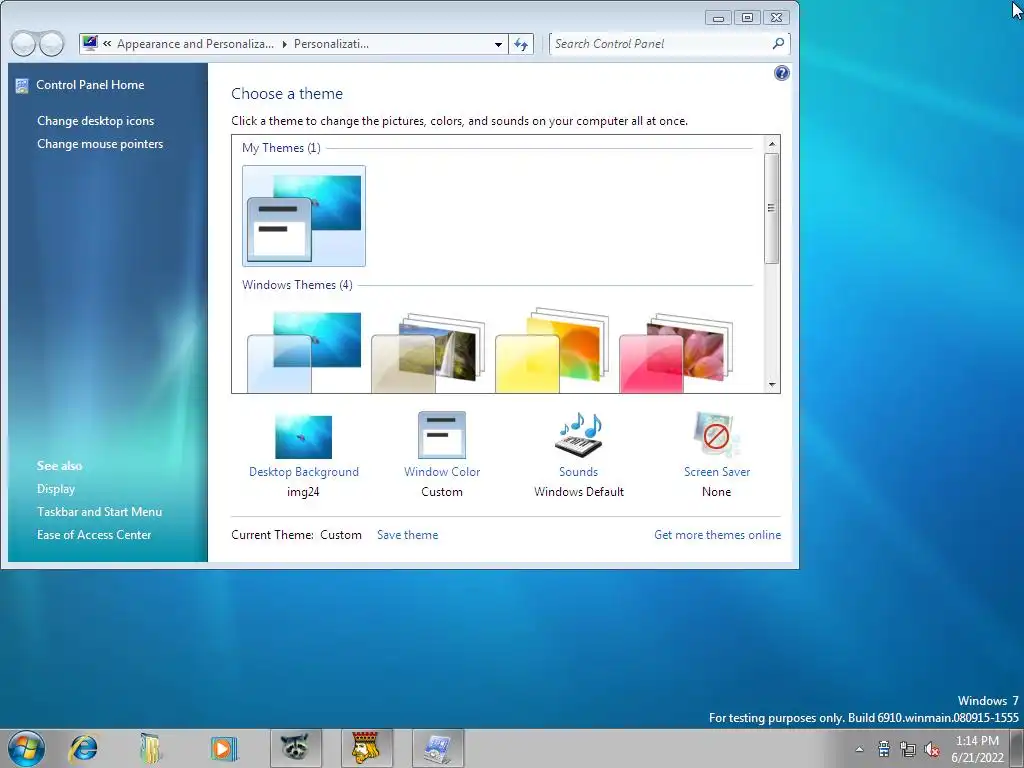The height and width of the screenshot is (768, 1024).
Task: Click the taskbar clock 1:14 PM
Action: (x=977, y=741)
